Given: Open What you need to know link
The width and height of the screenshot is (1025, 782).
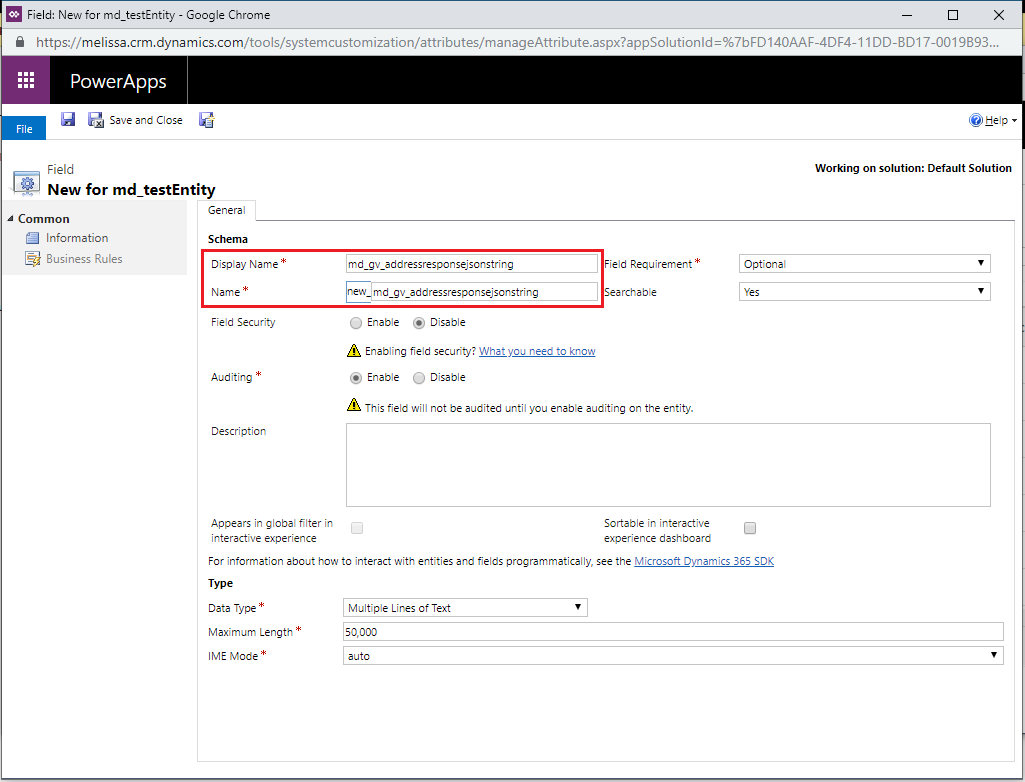Looking at the screenshot, I should [537, 351].
